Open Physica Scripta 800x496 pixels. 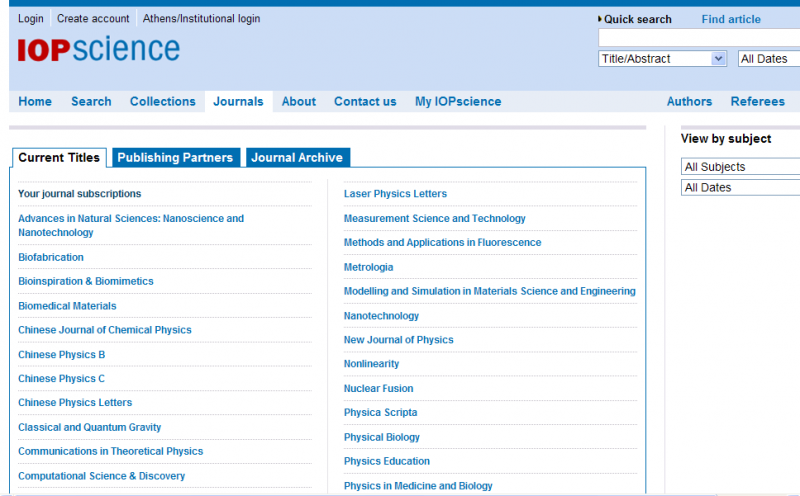[381, 412]
